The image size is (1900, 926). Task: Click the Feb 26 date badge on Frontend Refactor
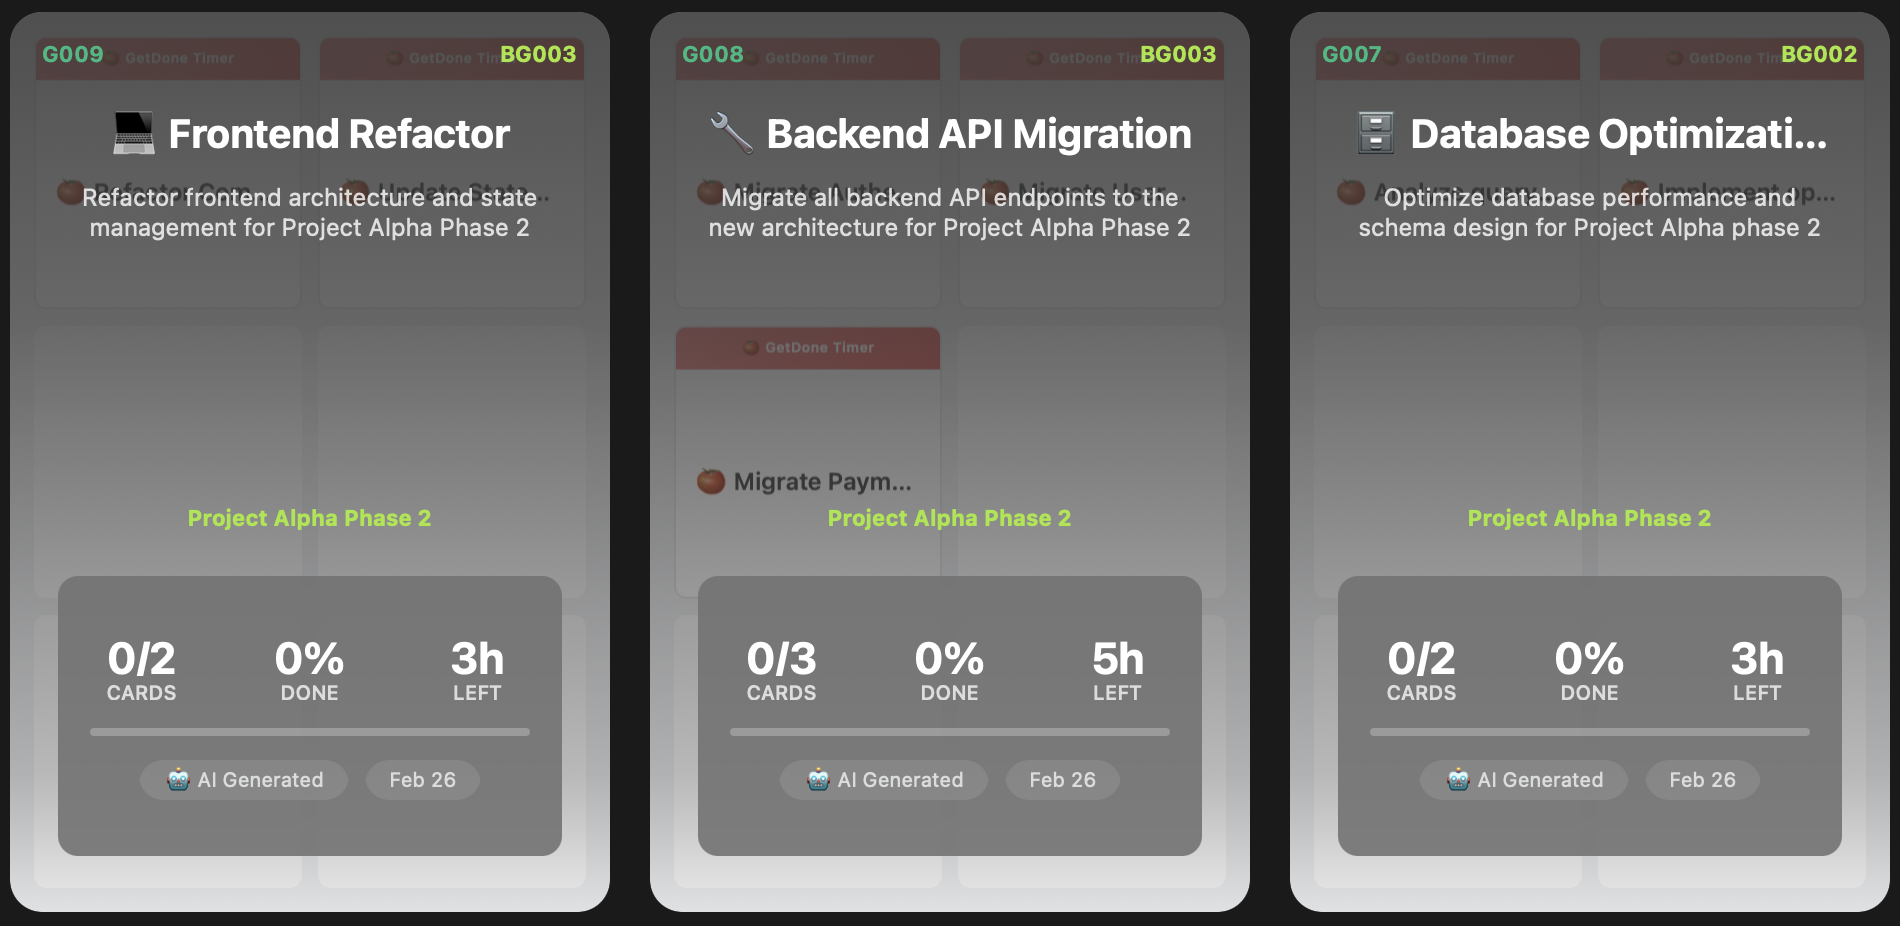[x=422, y=780]
